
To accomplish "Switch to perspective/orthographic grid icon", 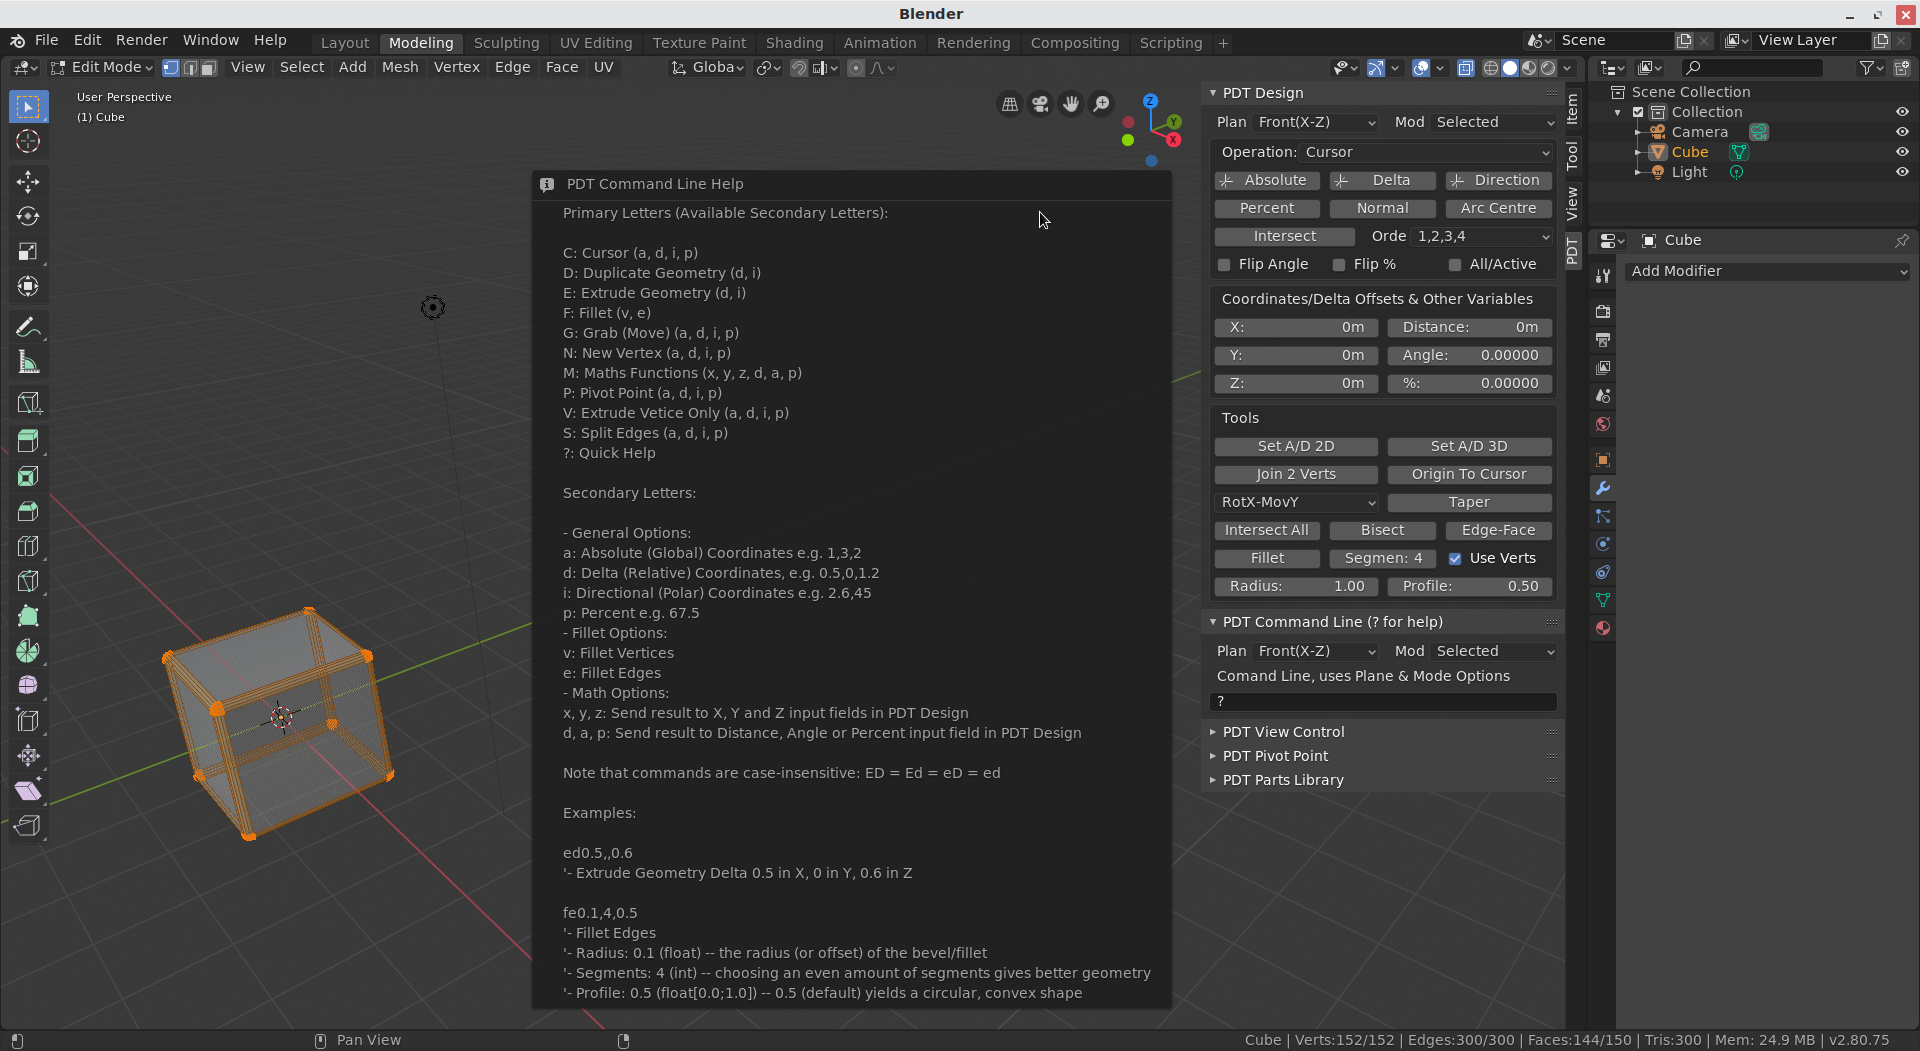I will tap(1010, 104).
